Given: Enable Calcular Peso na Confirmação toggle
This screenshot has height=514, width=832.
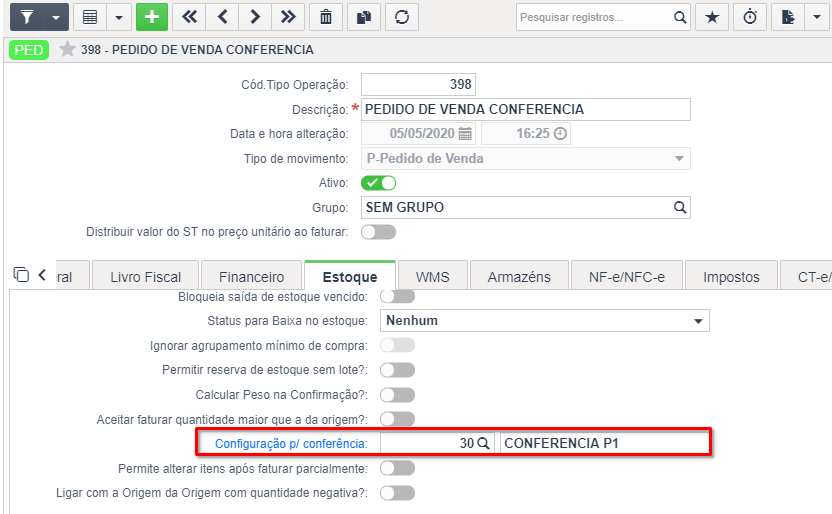Looking at the screenshot, I should pos(397,395).
